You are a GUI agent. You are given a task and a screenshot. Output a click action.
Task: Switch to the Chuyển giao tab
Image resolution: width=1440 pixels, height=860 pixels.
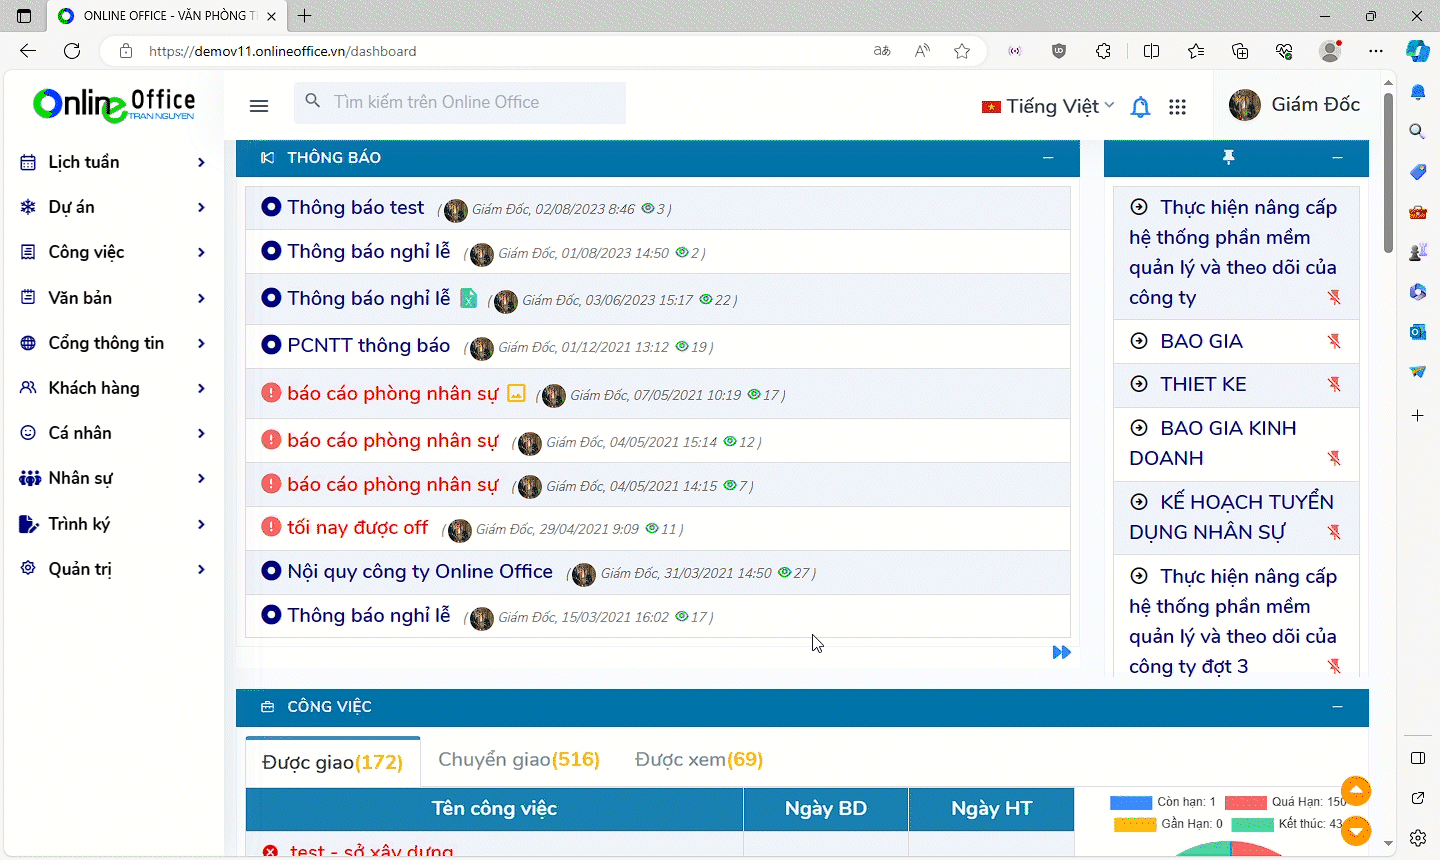click(518, 760)
